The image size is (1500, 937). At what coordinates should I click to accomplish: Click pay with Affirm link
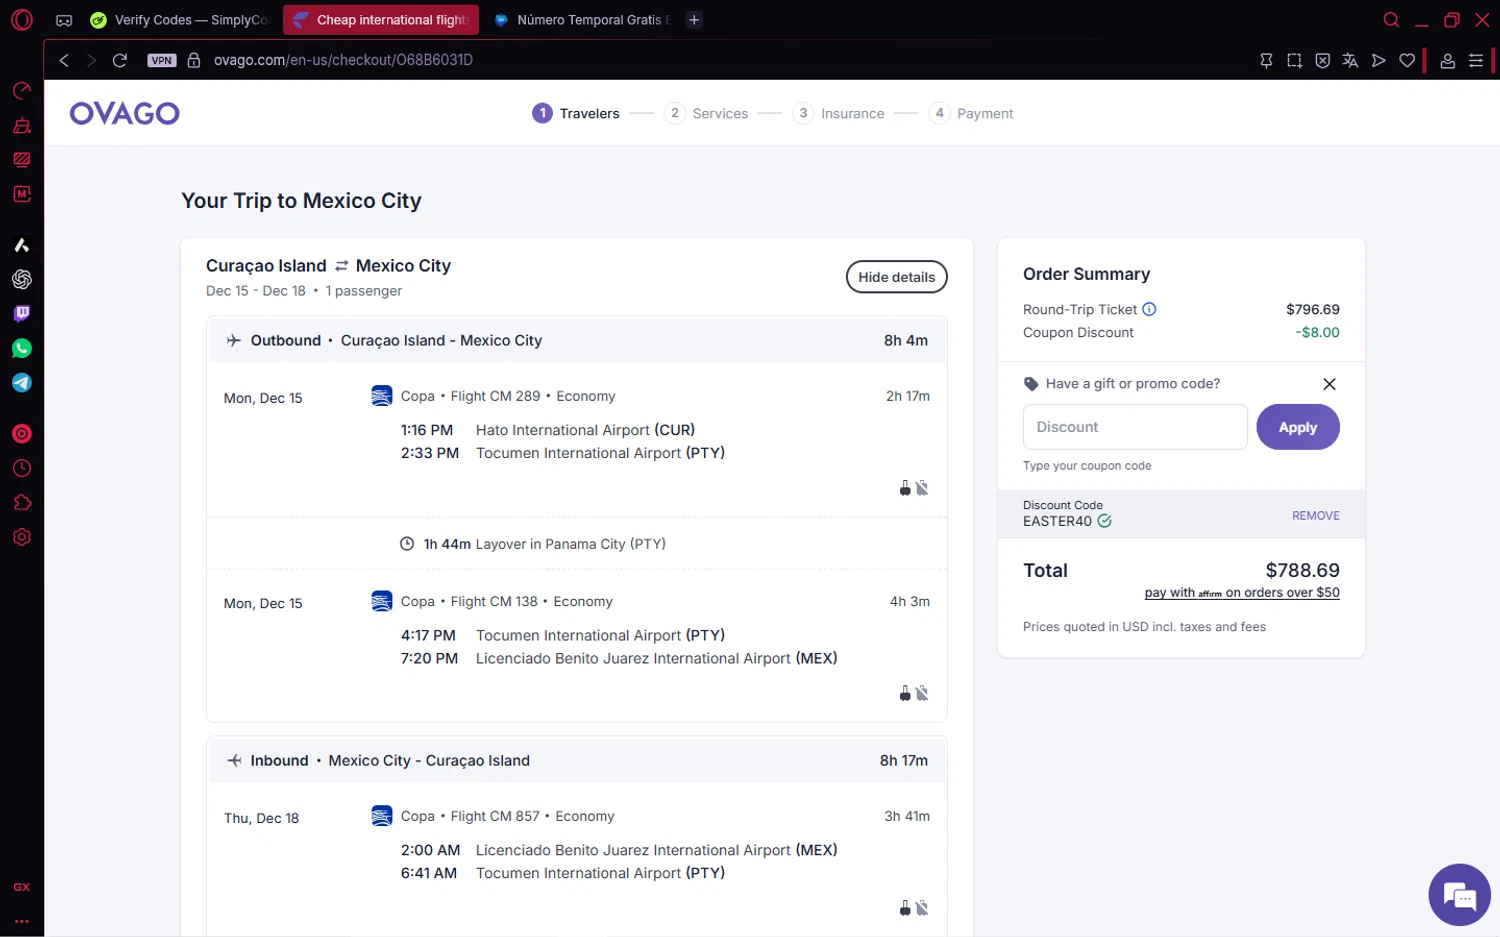tap(1242, 593)
